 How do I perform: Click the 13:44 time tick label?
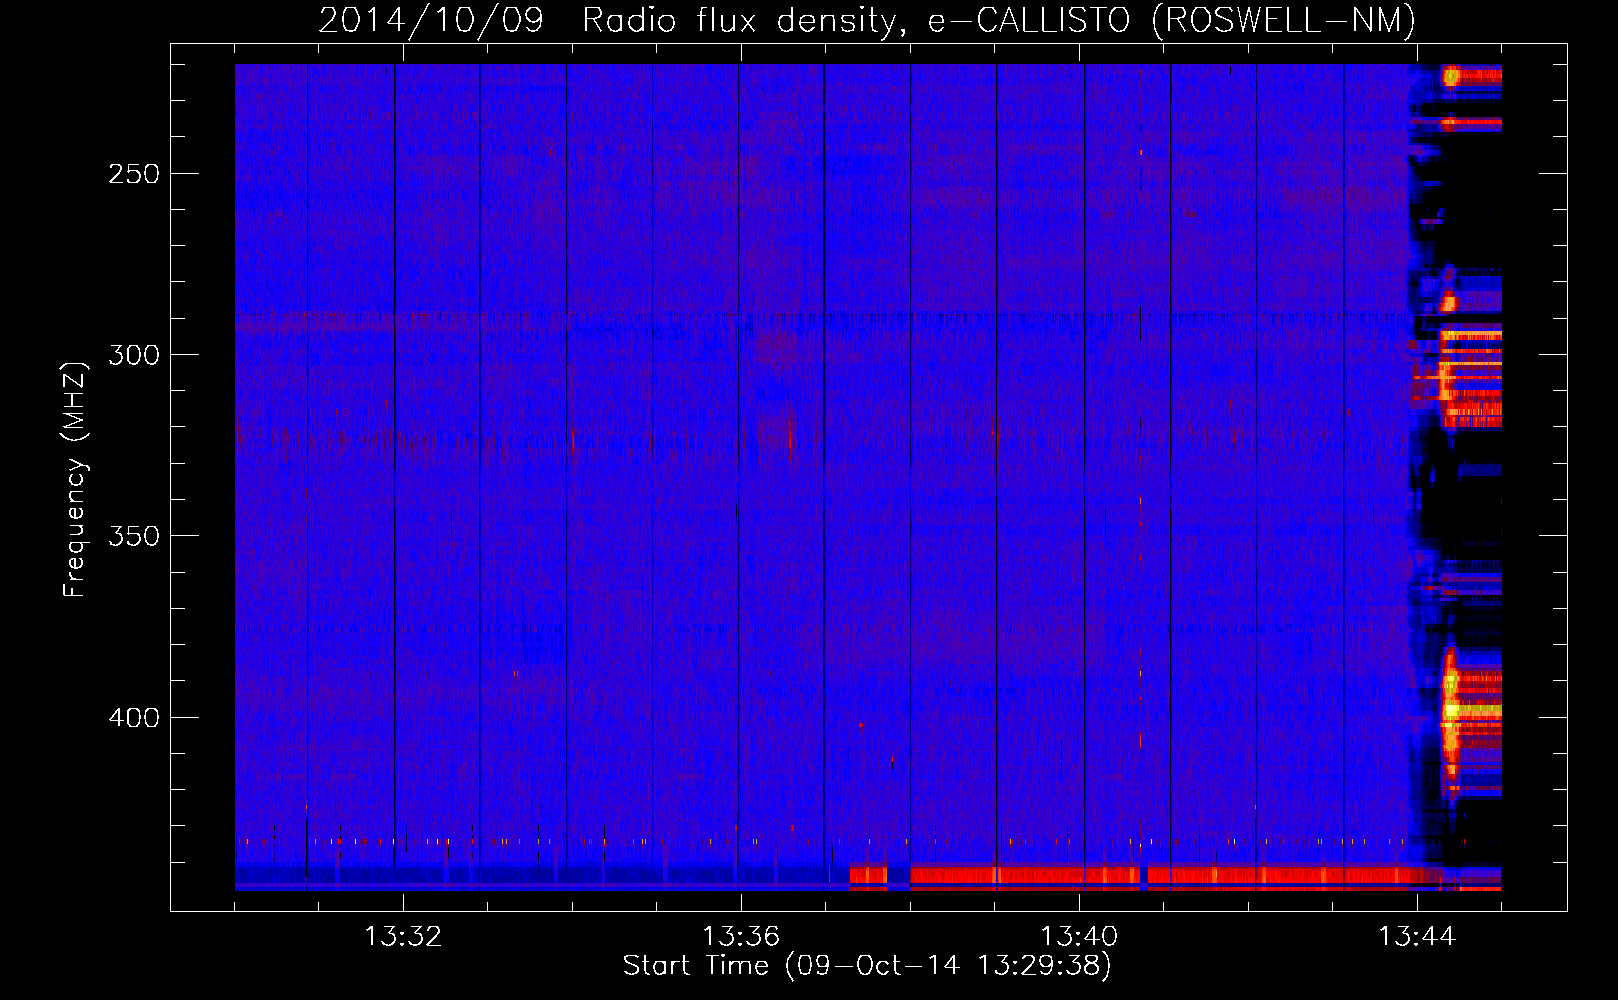pyautogui.click(x=1417, y=937)
